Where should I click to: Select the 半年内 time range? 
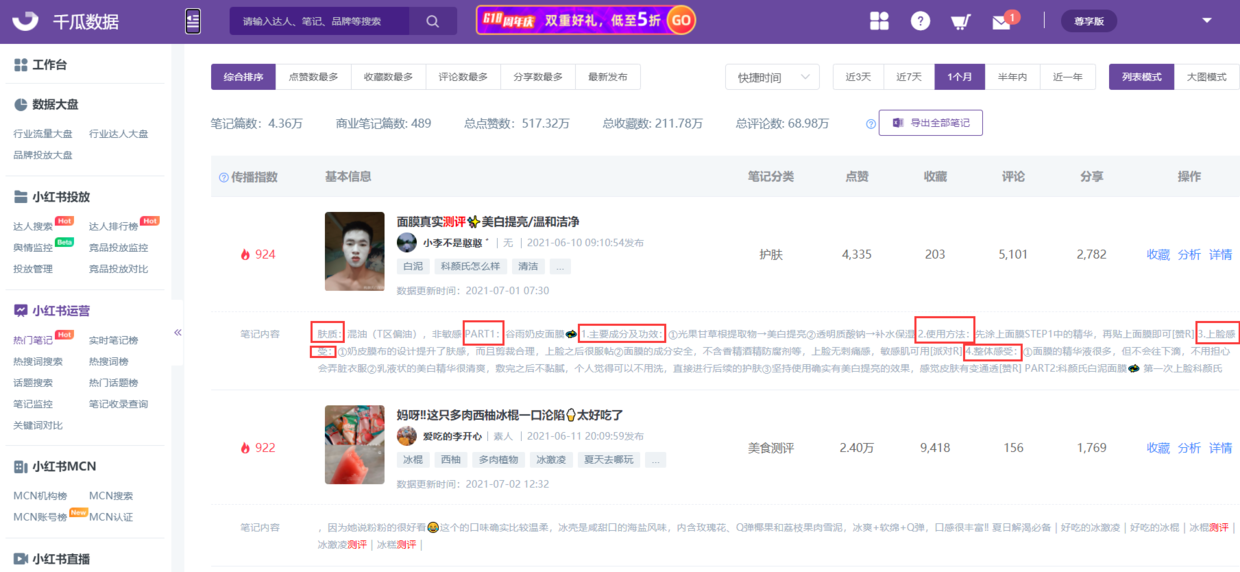pos(1012,77)
